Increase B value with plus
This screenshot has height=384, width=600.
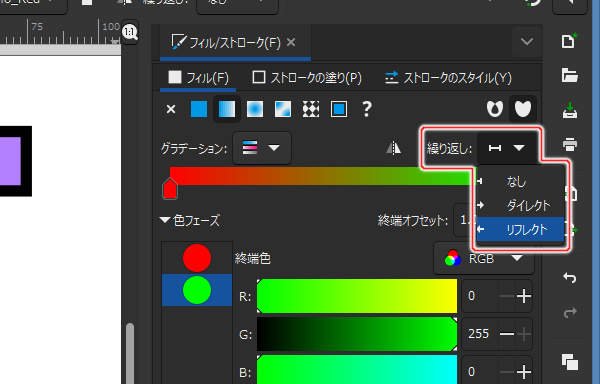click(x=524, y=371)
